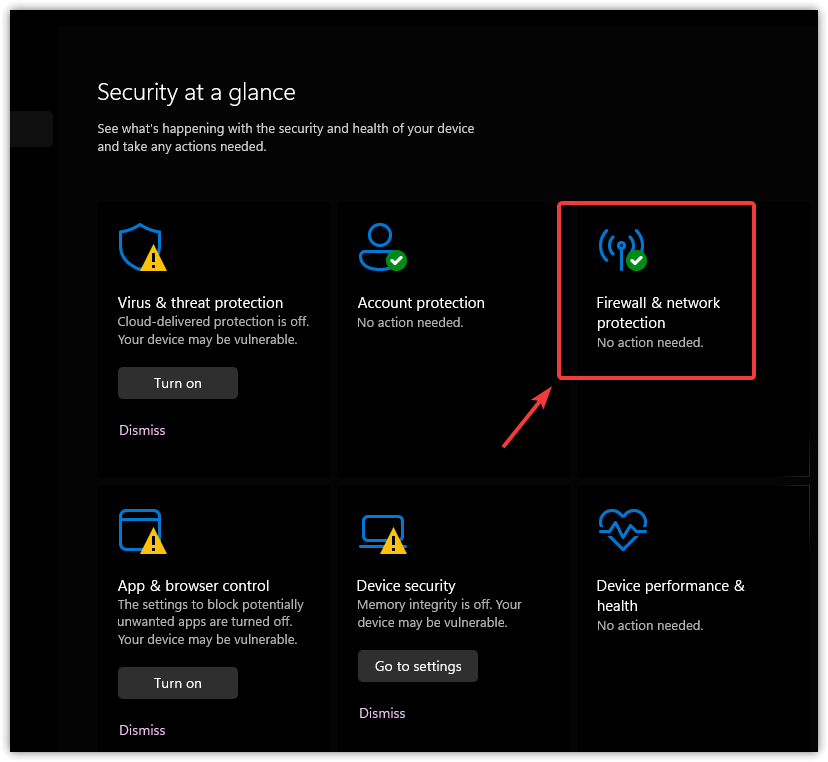This screenshot has height=762, width=828.
Task: Turn on App & browser control
Action: click(178, 683)
